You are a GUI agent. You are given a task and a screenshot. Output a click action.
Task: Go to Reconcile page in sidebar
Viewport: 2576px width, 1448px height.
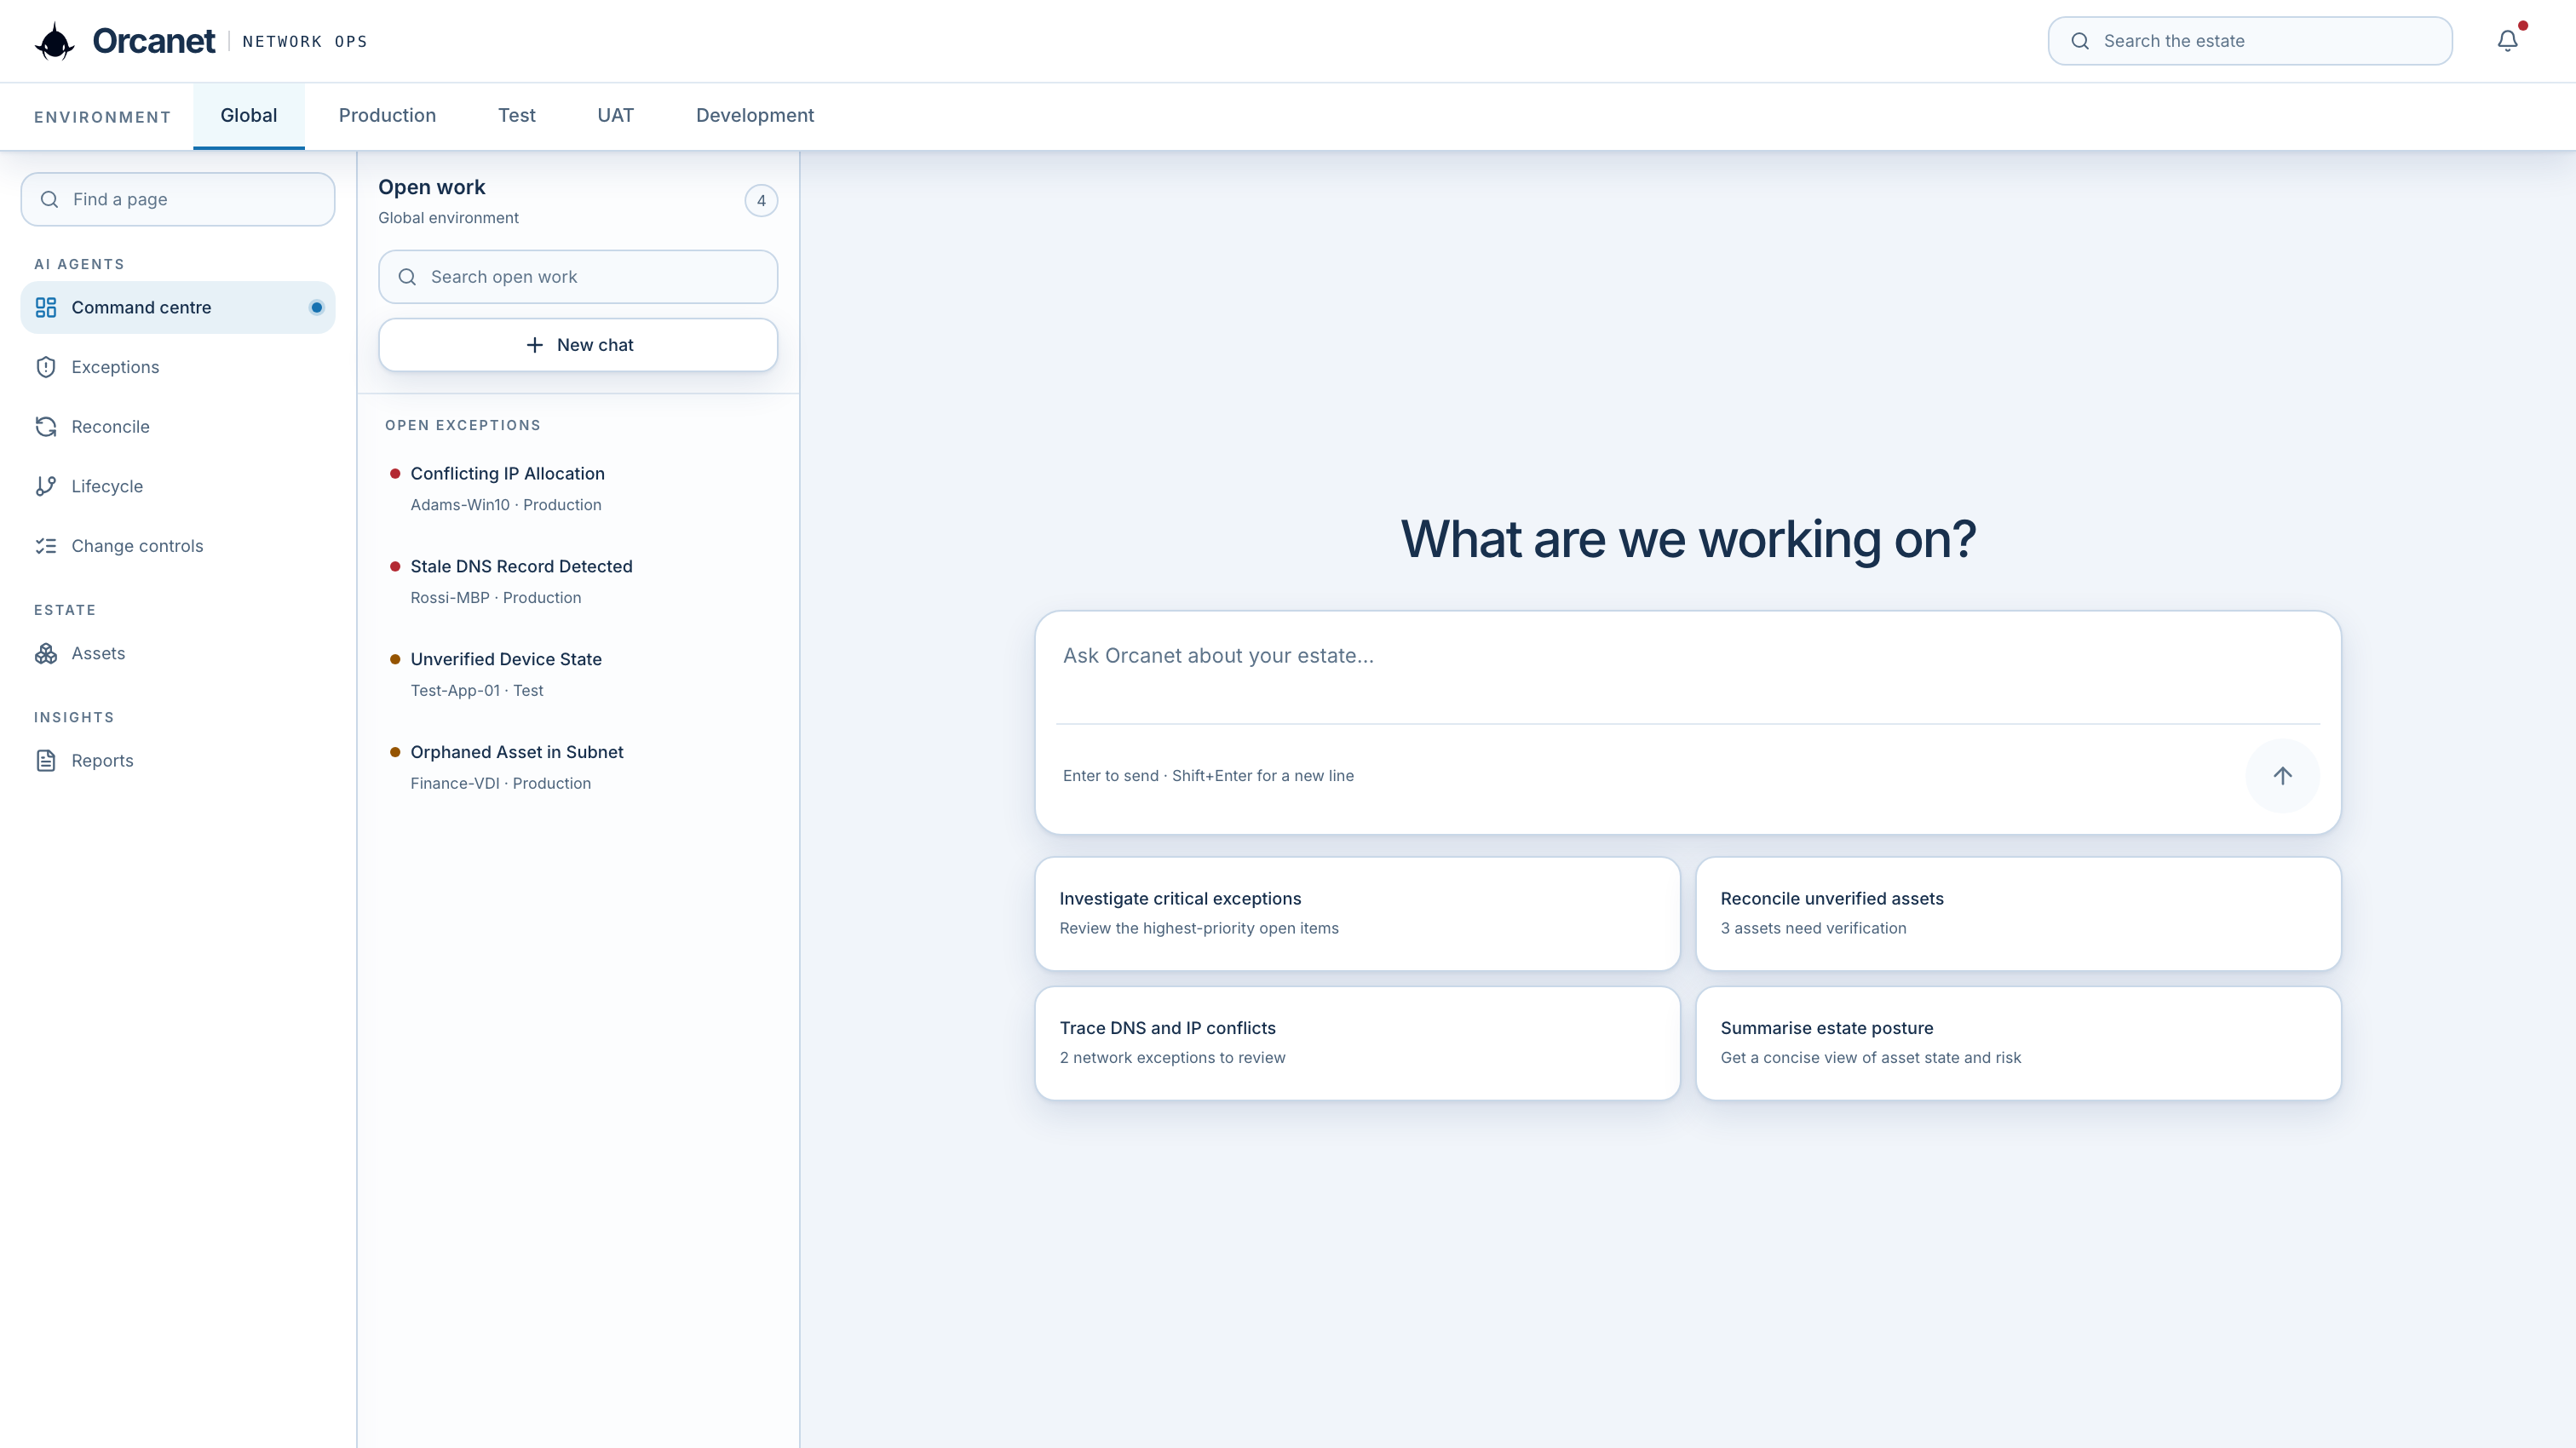tap(178, 427)
